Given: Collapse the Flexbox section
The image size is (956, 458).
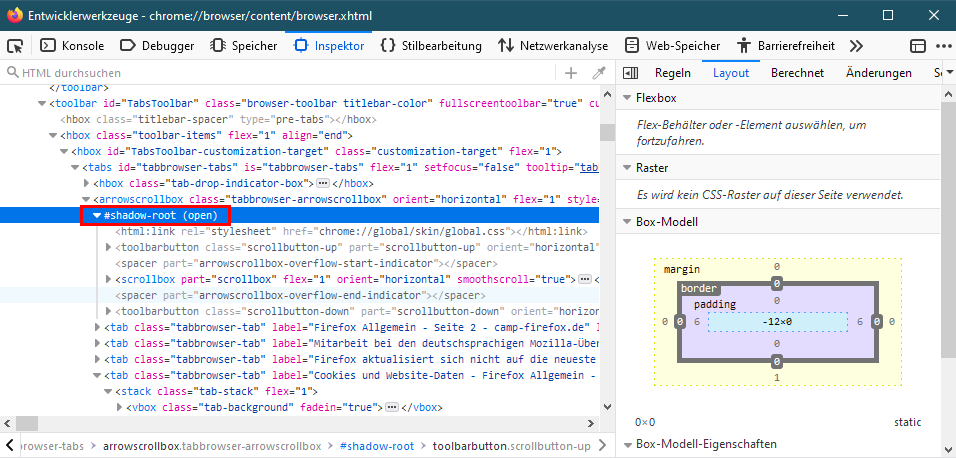Looking at the screenshot, I should [627, 98].
